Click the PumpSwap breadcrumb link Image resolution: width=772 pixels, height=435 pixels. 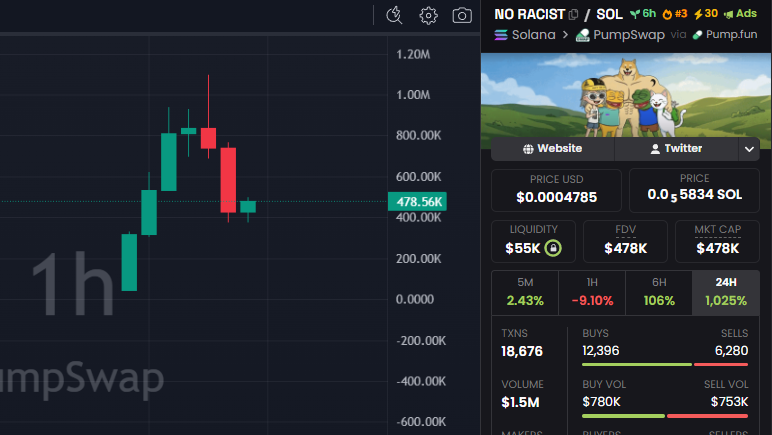tap(629, 35)
